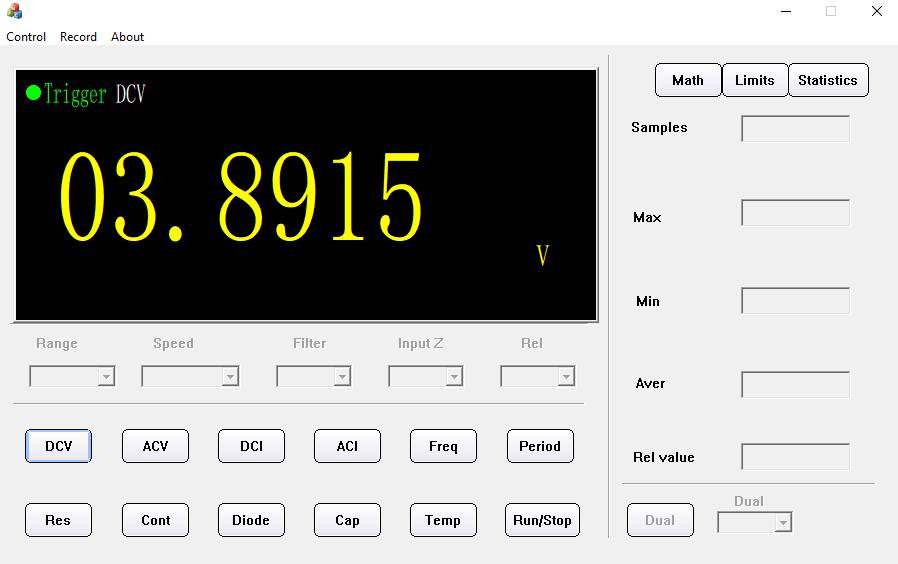Switch to the Math tab
The image size is (898, 564).
tap(688, 80)
